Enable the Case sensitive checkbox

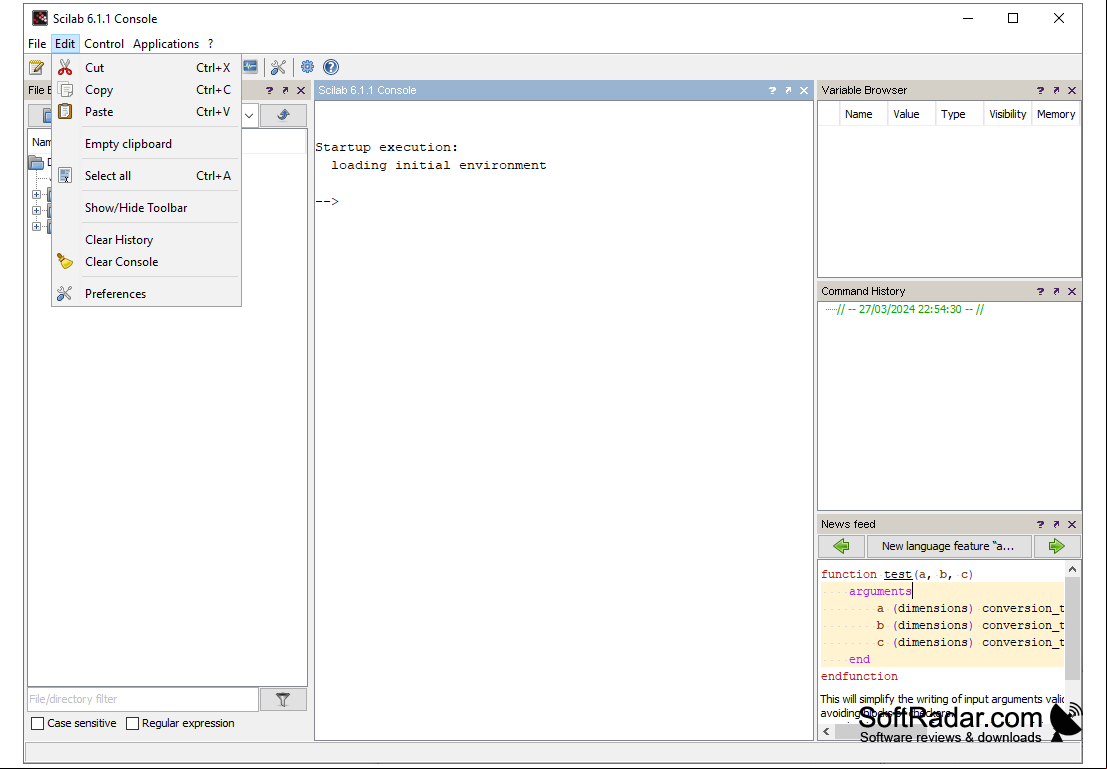click(38, 723)
